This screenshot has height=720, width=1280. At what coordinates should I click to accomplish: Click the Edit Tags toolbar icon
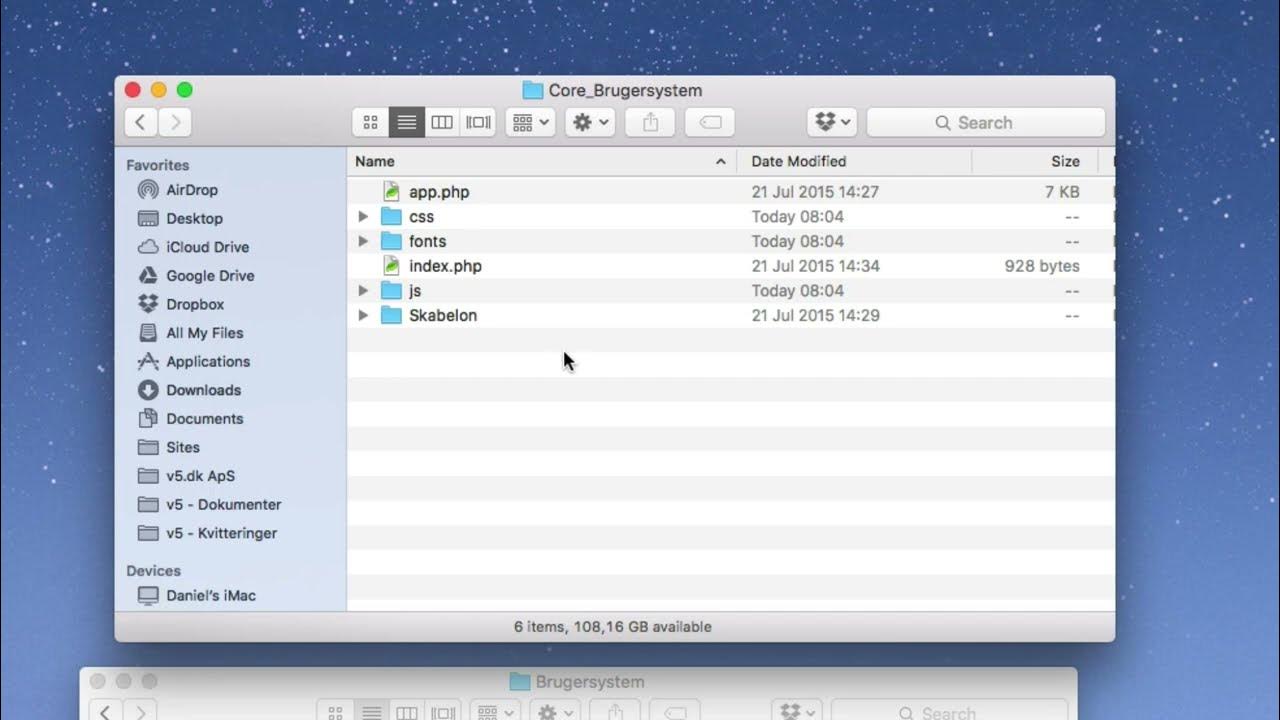point(709,122)
